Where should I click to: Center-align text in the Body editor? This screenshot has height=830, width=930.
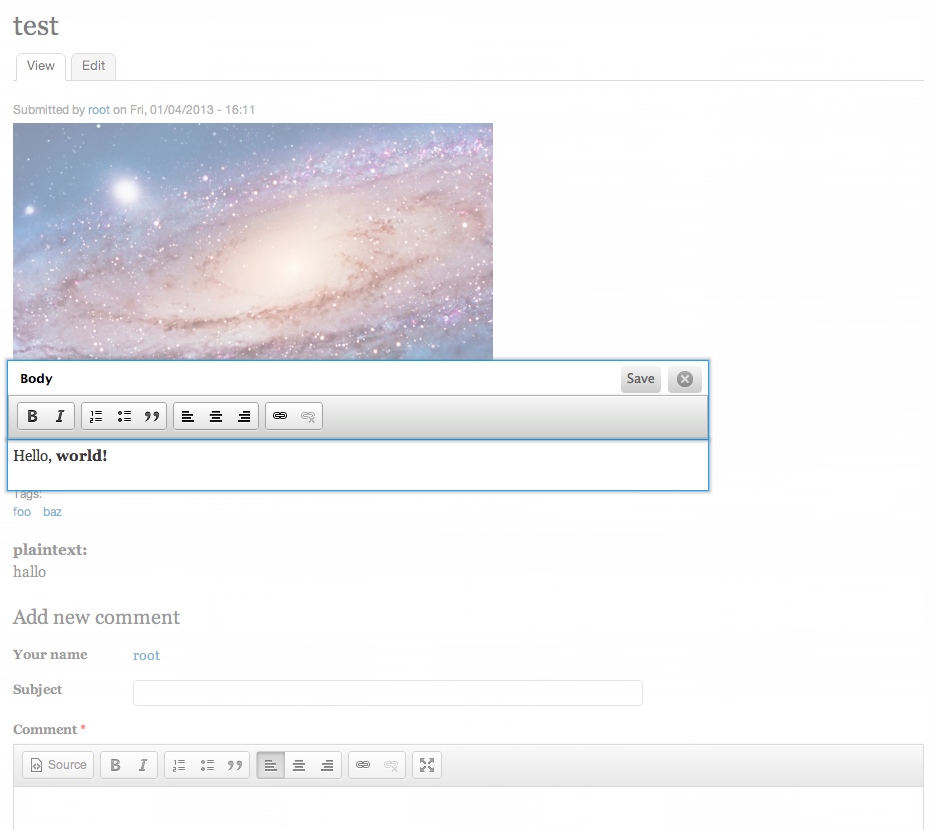pos(216,415)
